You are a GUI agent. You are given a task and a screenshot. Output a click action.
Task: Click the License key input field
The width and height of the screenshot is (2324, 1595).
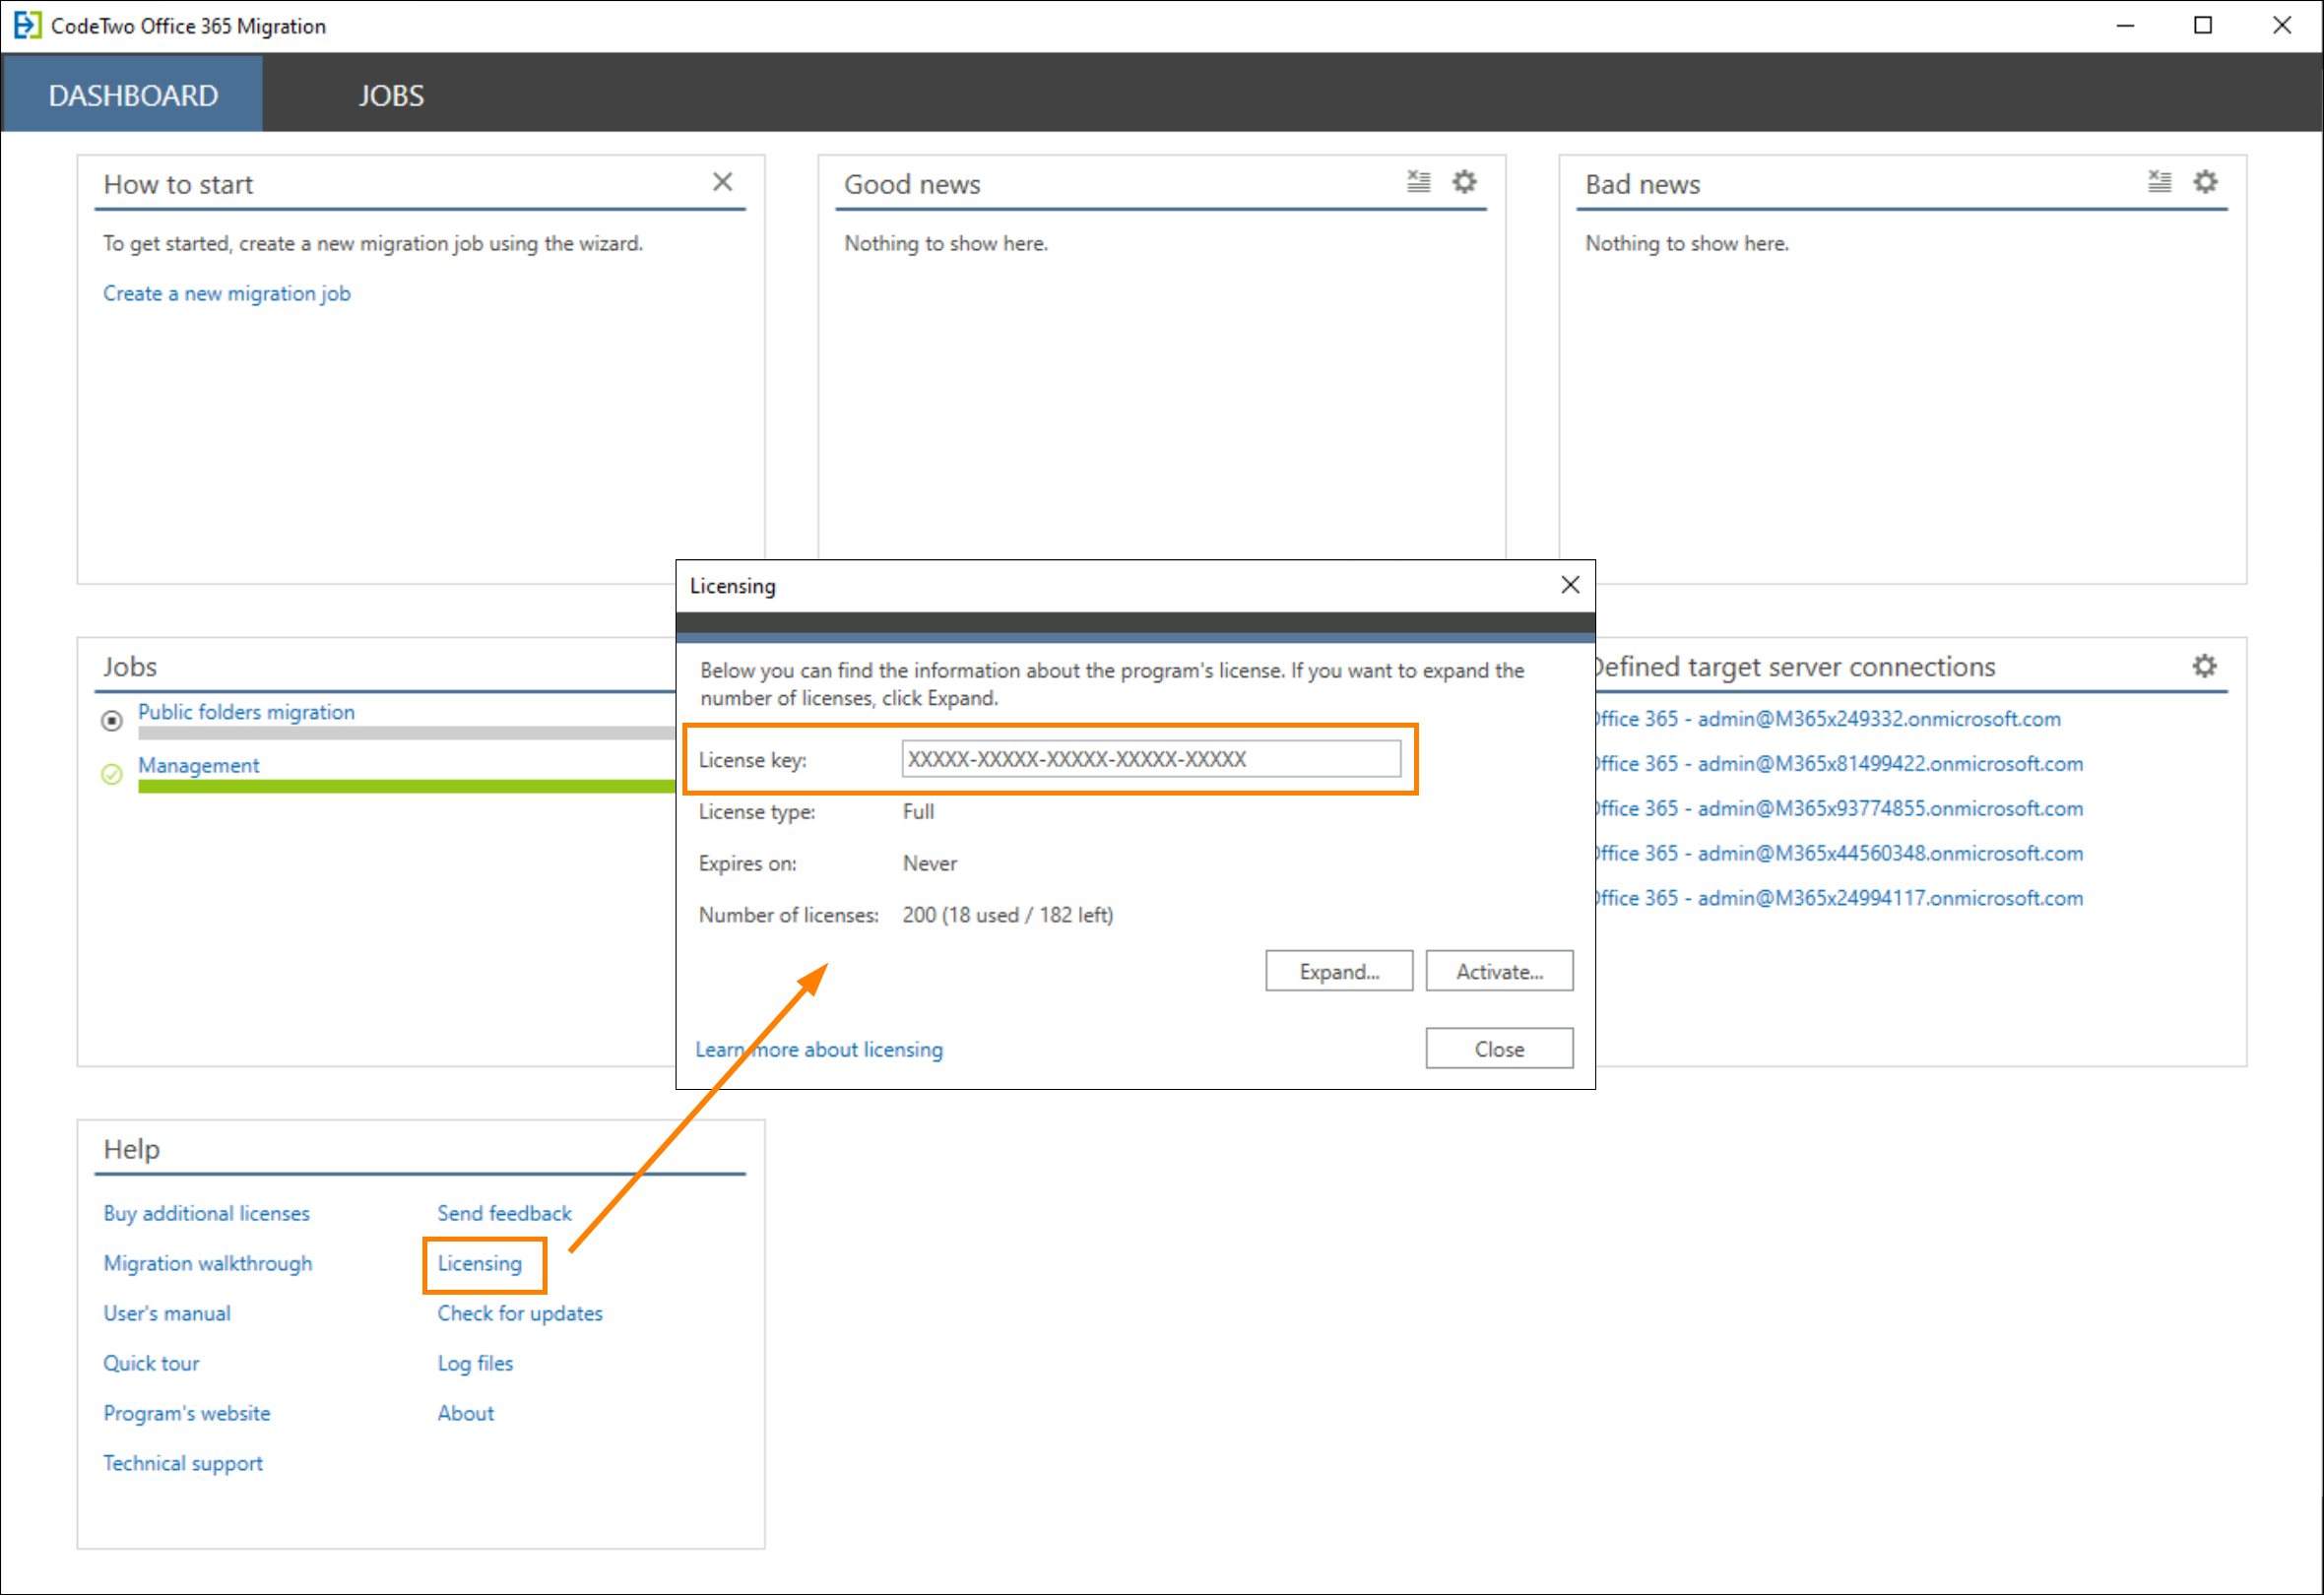1151,759
